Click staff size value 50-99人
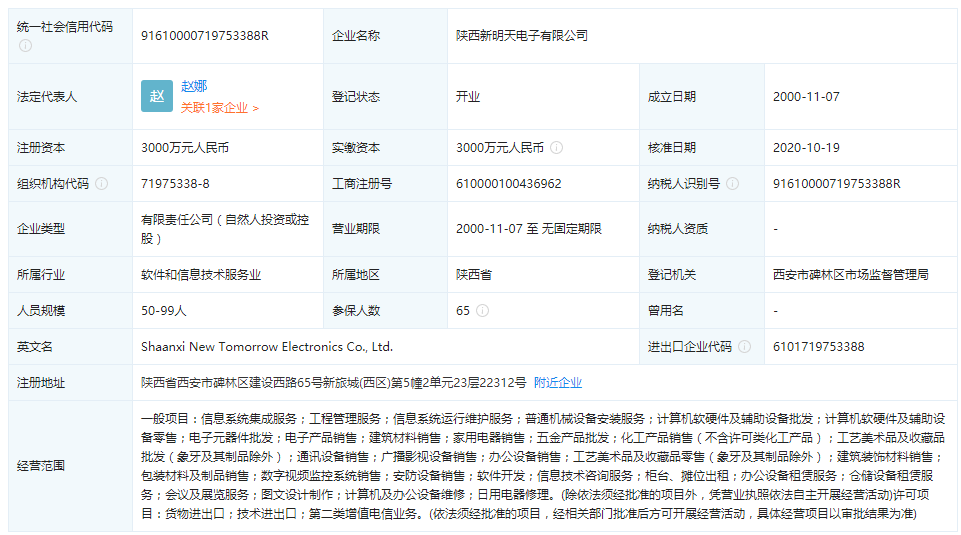This screenshot has width=961, height=535. pos(164,311)
